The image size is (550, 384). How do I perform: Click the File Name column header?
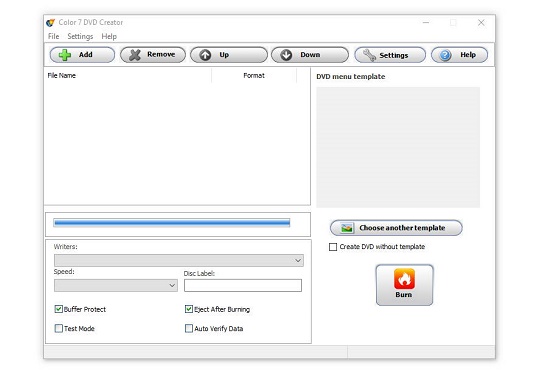click(128, 75)
